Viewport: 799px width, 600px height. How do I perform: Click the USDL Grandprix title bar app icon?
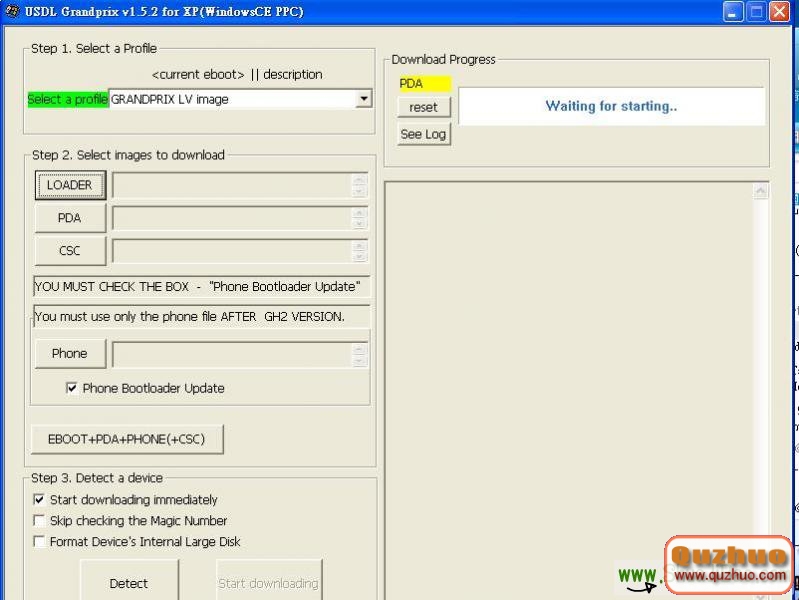(12, 11)
